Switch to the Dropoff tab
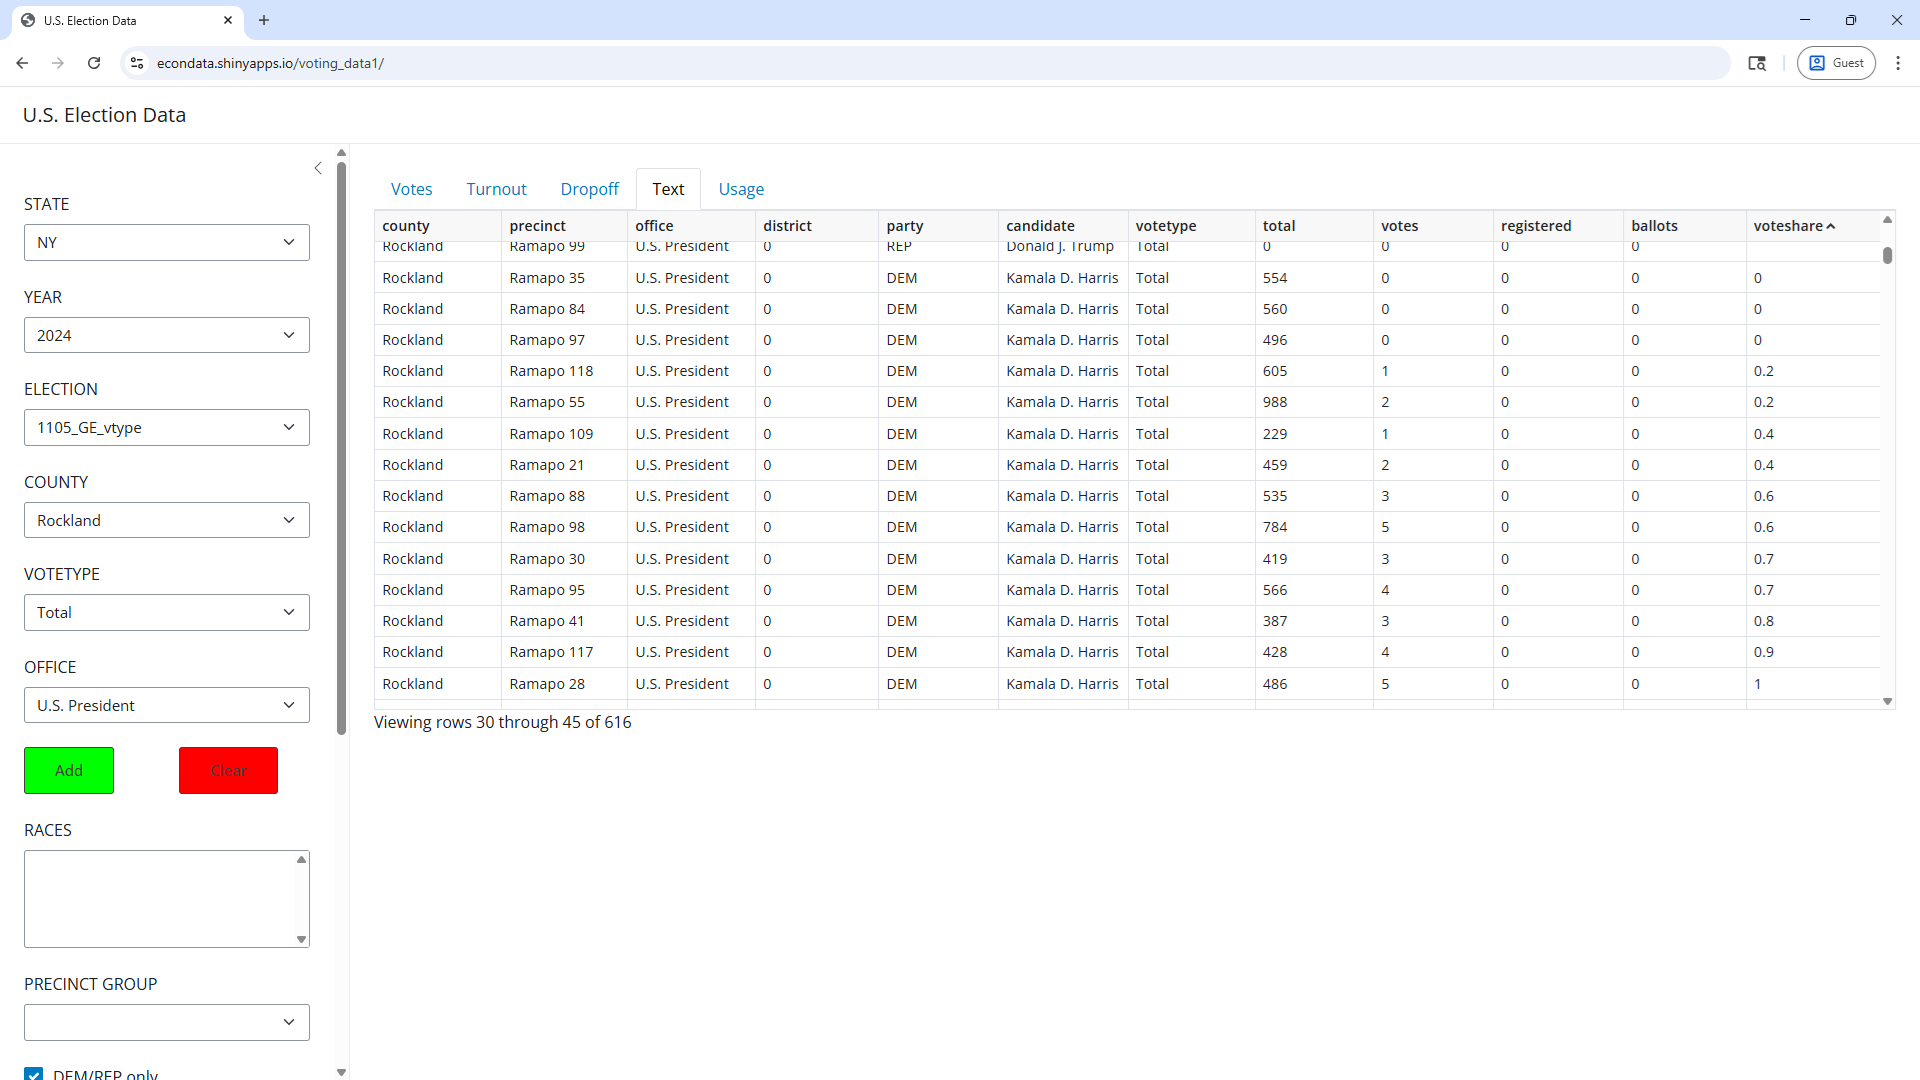This screenshot has width=1920, height=1080. point(589,189)
